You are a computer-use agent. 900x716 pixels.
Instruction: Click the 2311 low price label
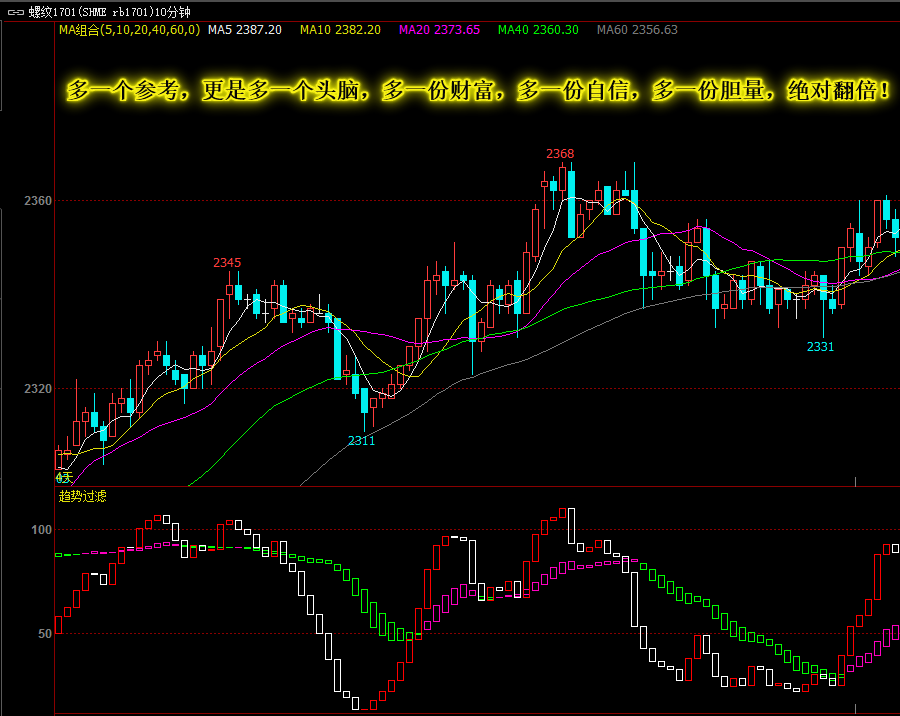coord(362,441)
